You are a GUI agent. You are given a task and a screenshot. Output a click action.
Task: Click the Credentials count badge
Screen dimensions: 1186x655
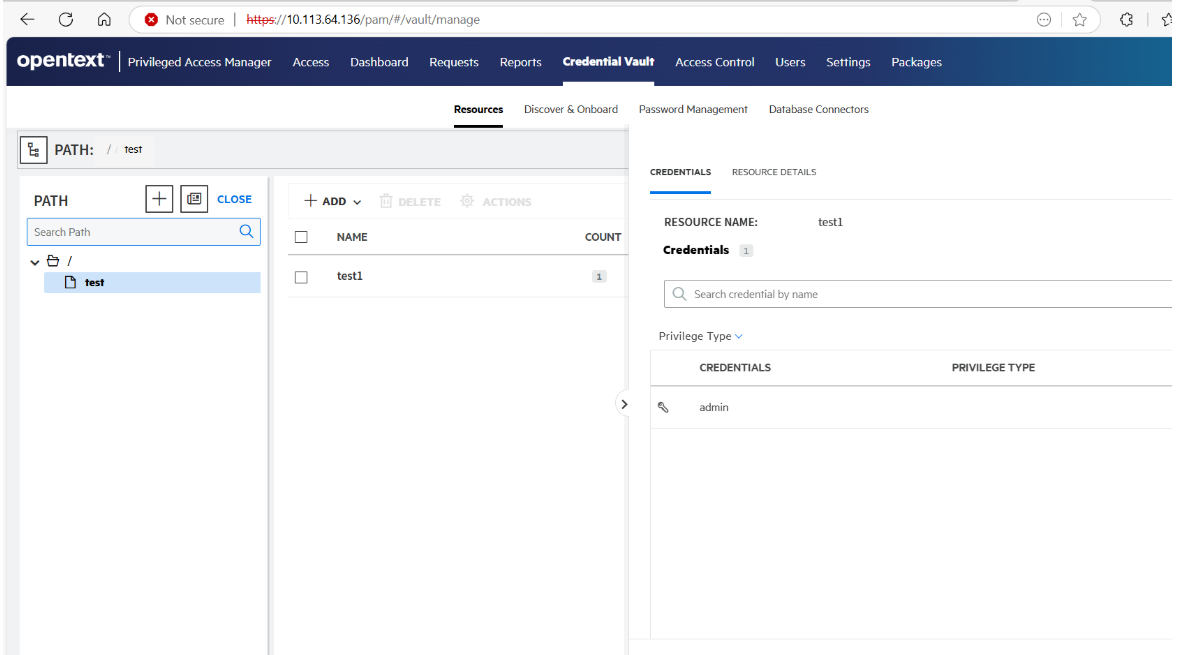[x=746, y=250]
